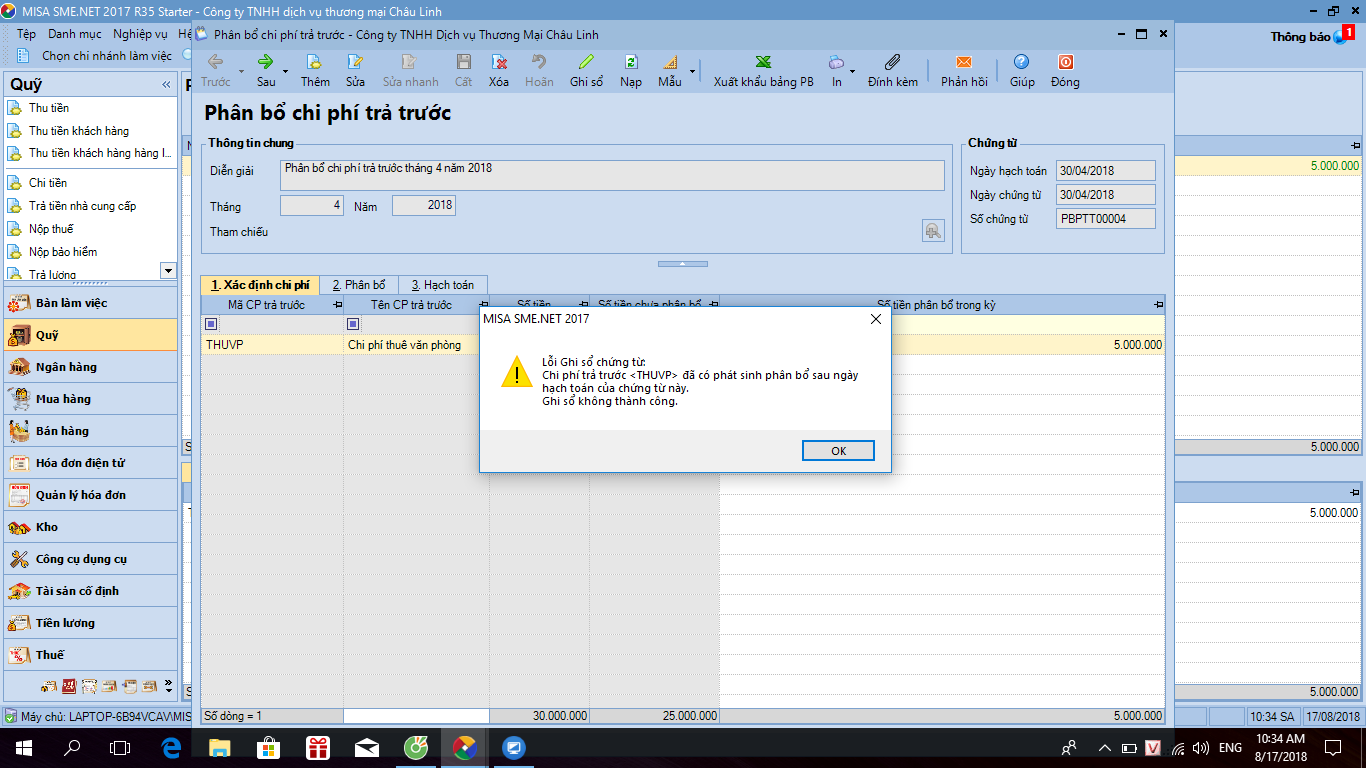Select the THUVP cell in grid
The image size is (1366, 768).
(x=273, y=344)
